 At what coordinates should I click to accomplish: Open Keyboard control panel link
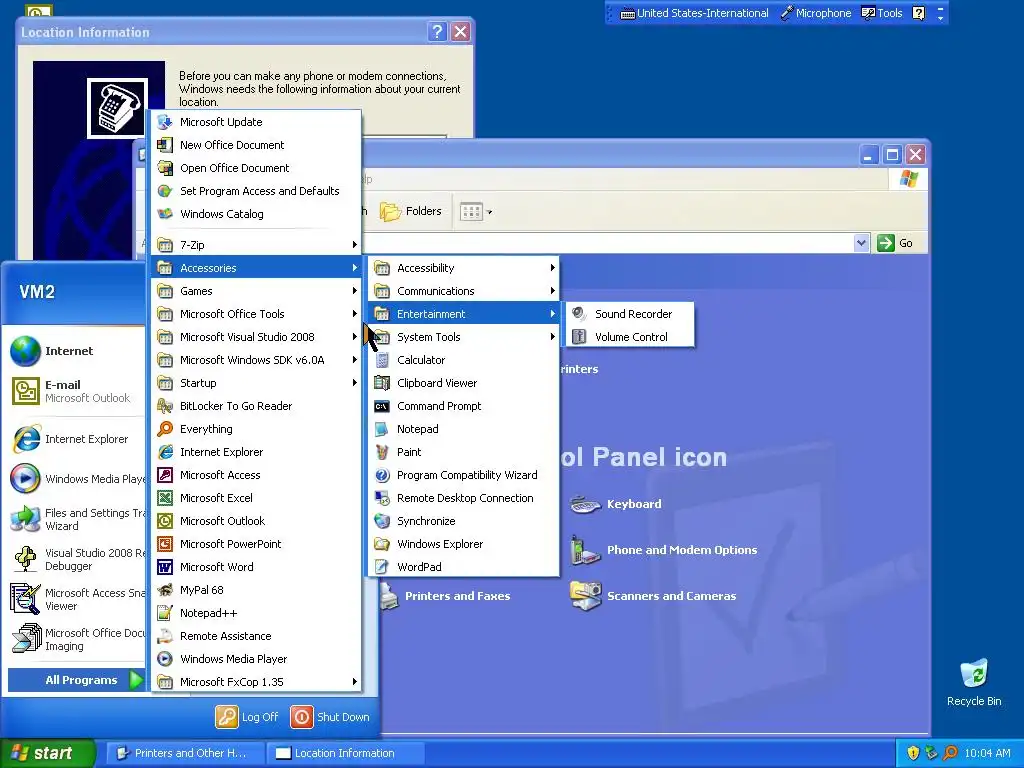coord(616,504)
